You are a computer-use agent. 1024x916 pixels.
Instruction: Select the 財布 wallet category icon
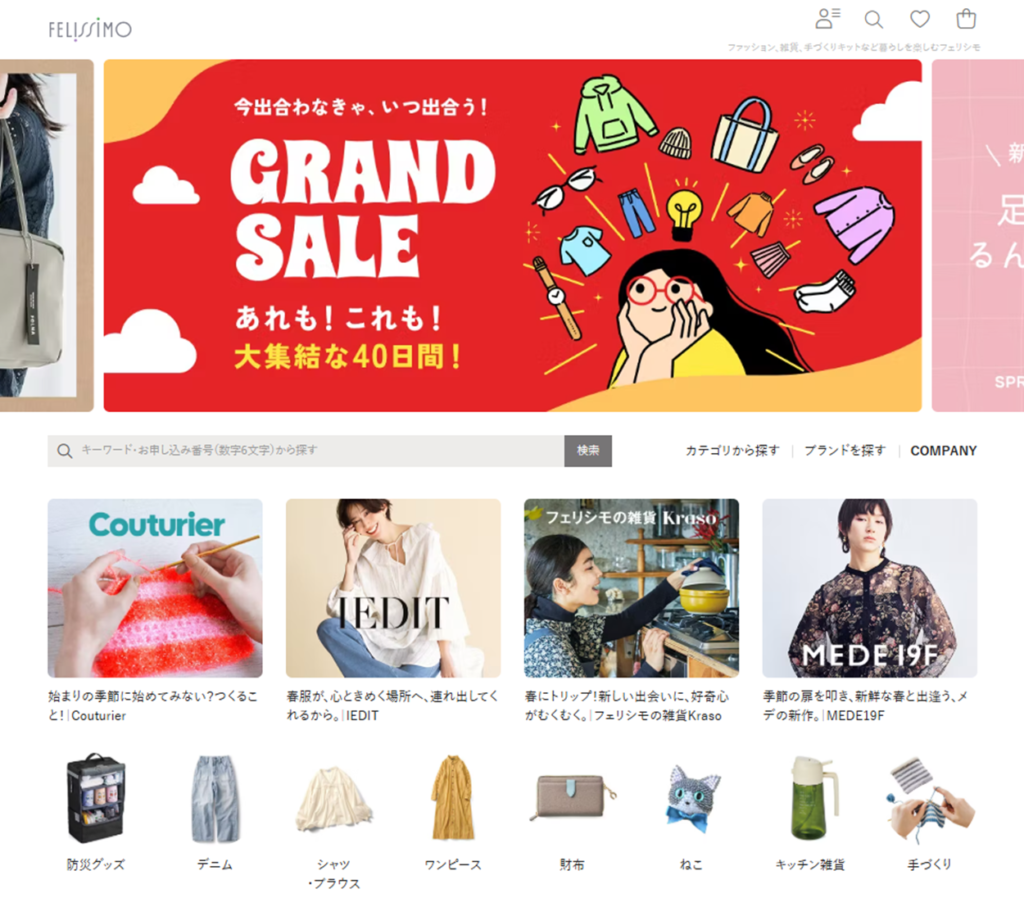[x=573, y=797]
